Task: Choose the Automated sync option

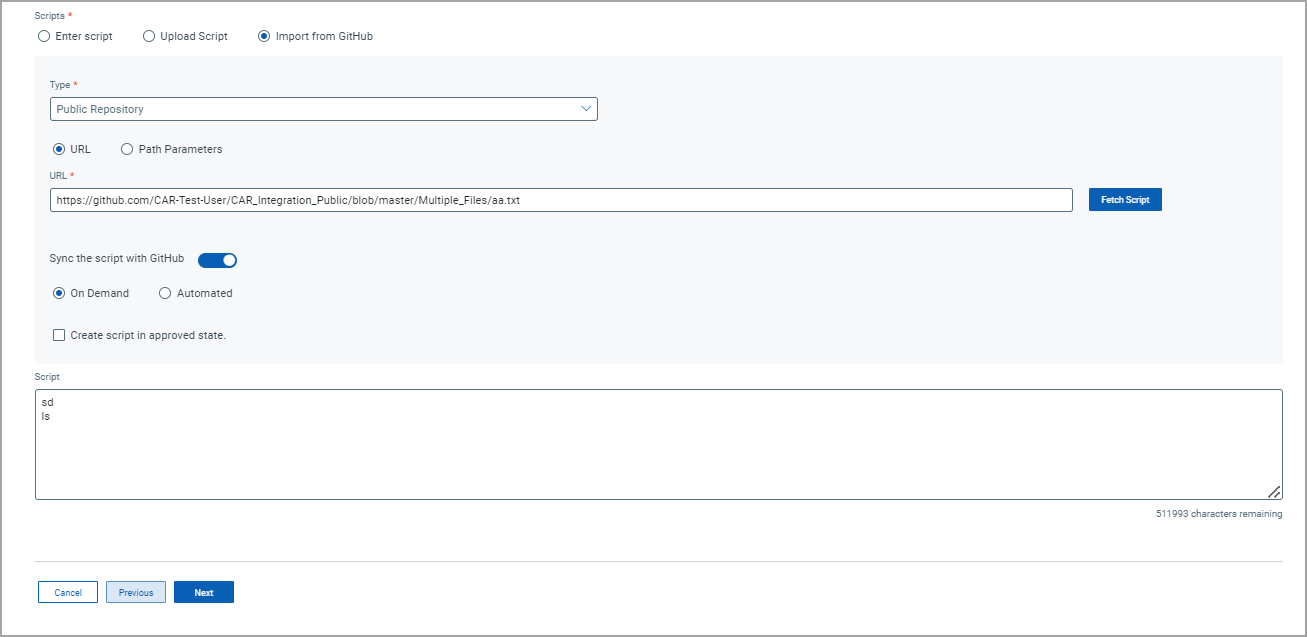Action: (165, 293)
